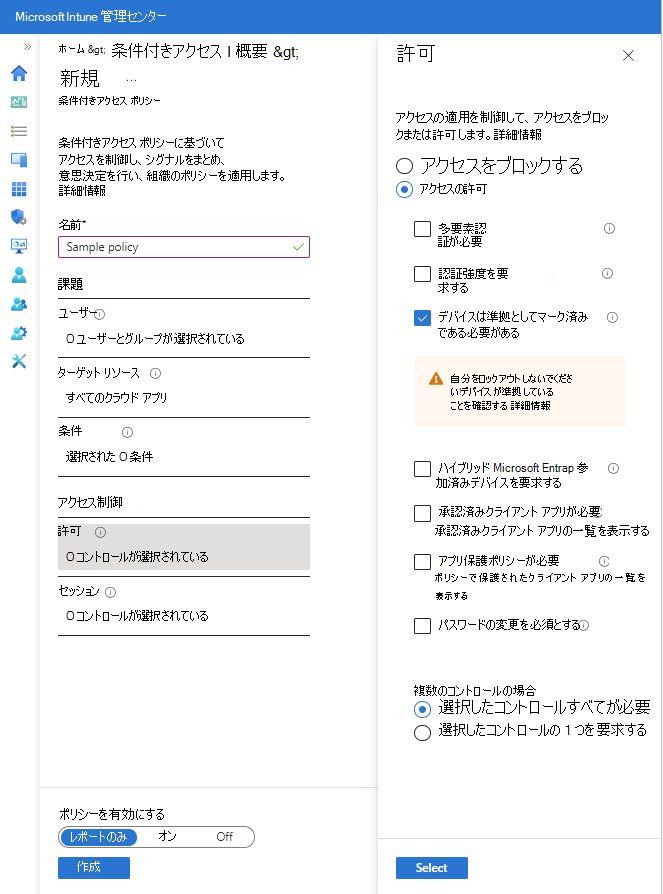Open the Tenant administration gear icon
The height and width of the screenshot is (894, 663).
coord(19,333)
